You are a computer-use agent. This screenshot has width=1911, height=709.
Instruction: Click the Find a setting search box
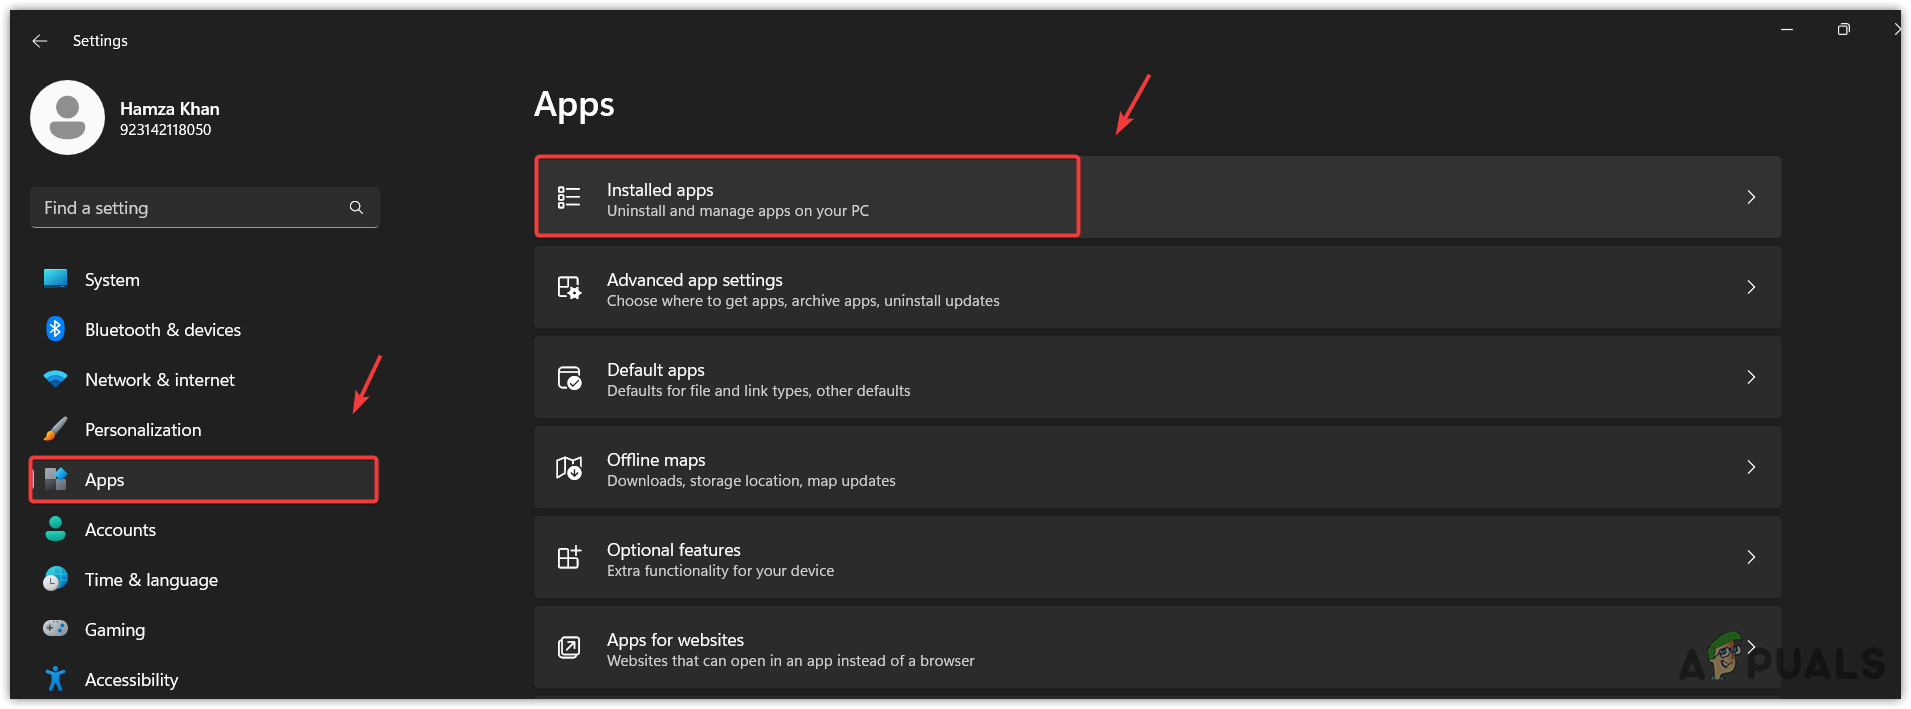(190, 207)
